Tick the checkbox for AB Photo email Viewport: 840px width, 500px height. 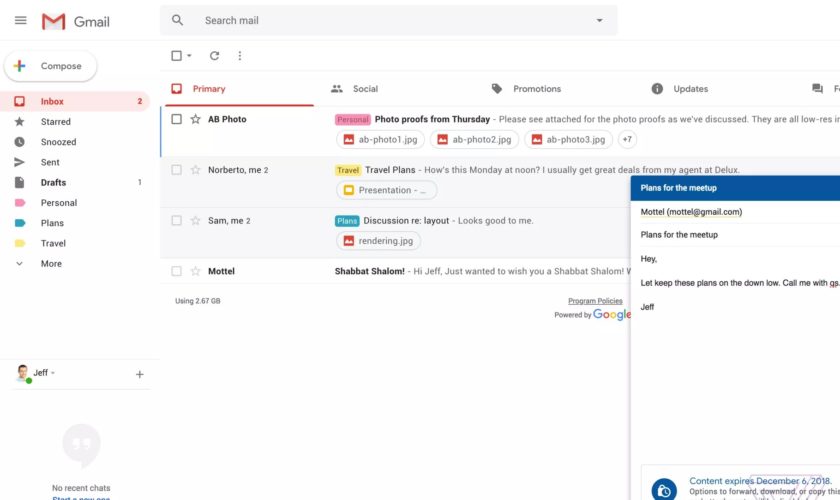[176, 119]
